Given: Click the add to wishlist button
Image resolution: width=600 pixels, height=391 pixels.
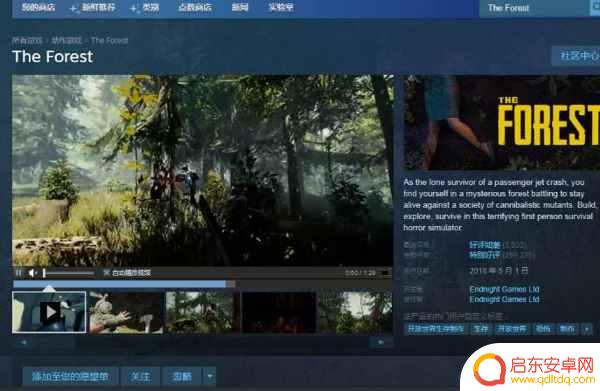Looking at the screenshot, I should click(x=70, y=376).
